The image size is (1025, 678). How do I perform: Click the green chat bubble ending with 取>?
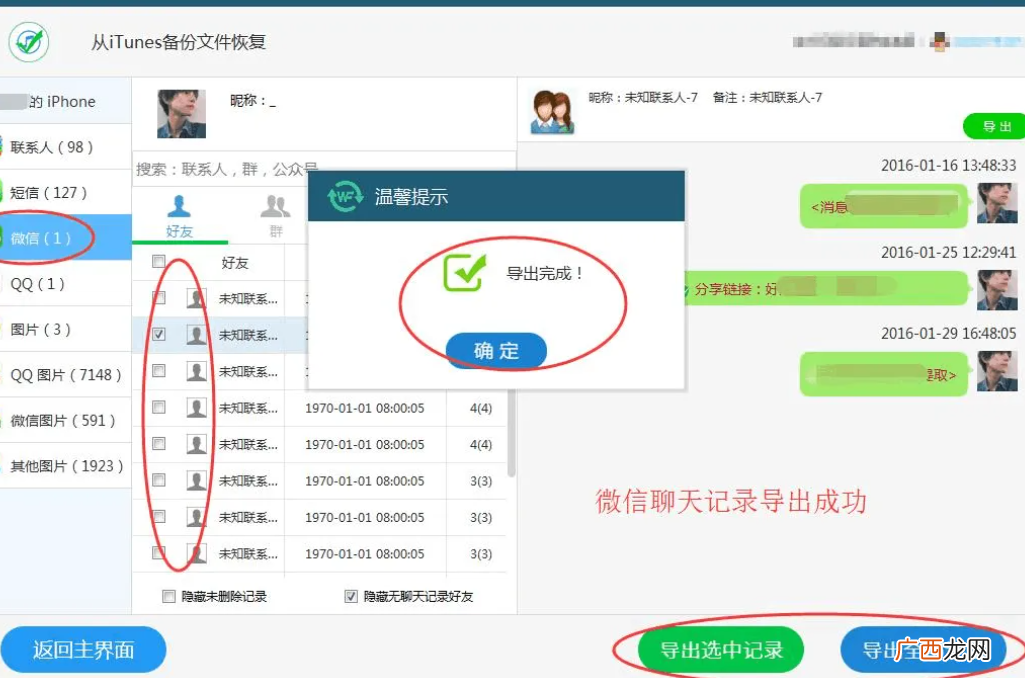pyautogui.click(x=884, y=374)
